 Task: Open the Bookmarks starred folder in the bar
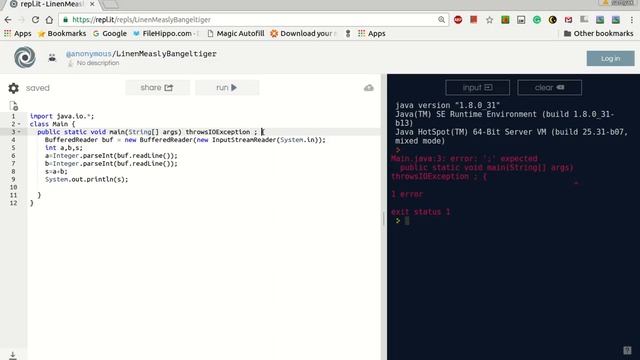[x=62, y=33]
